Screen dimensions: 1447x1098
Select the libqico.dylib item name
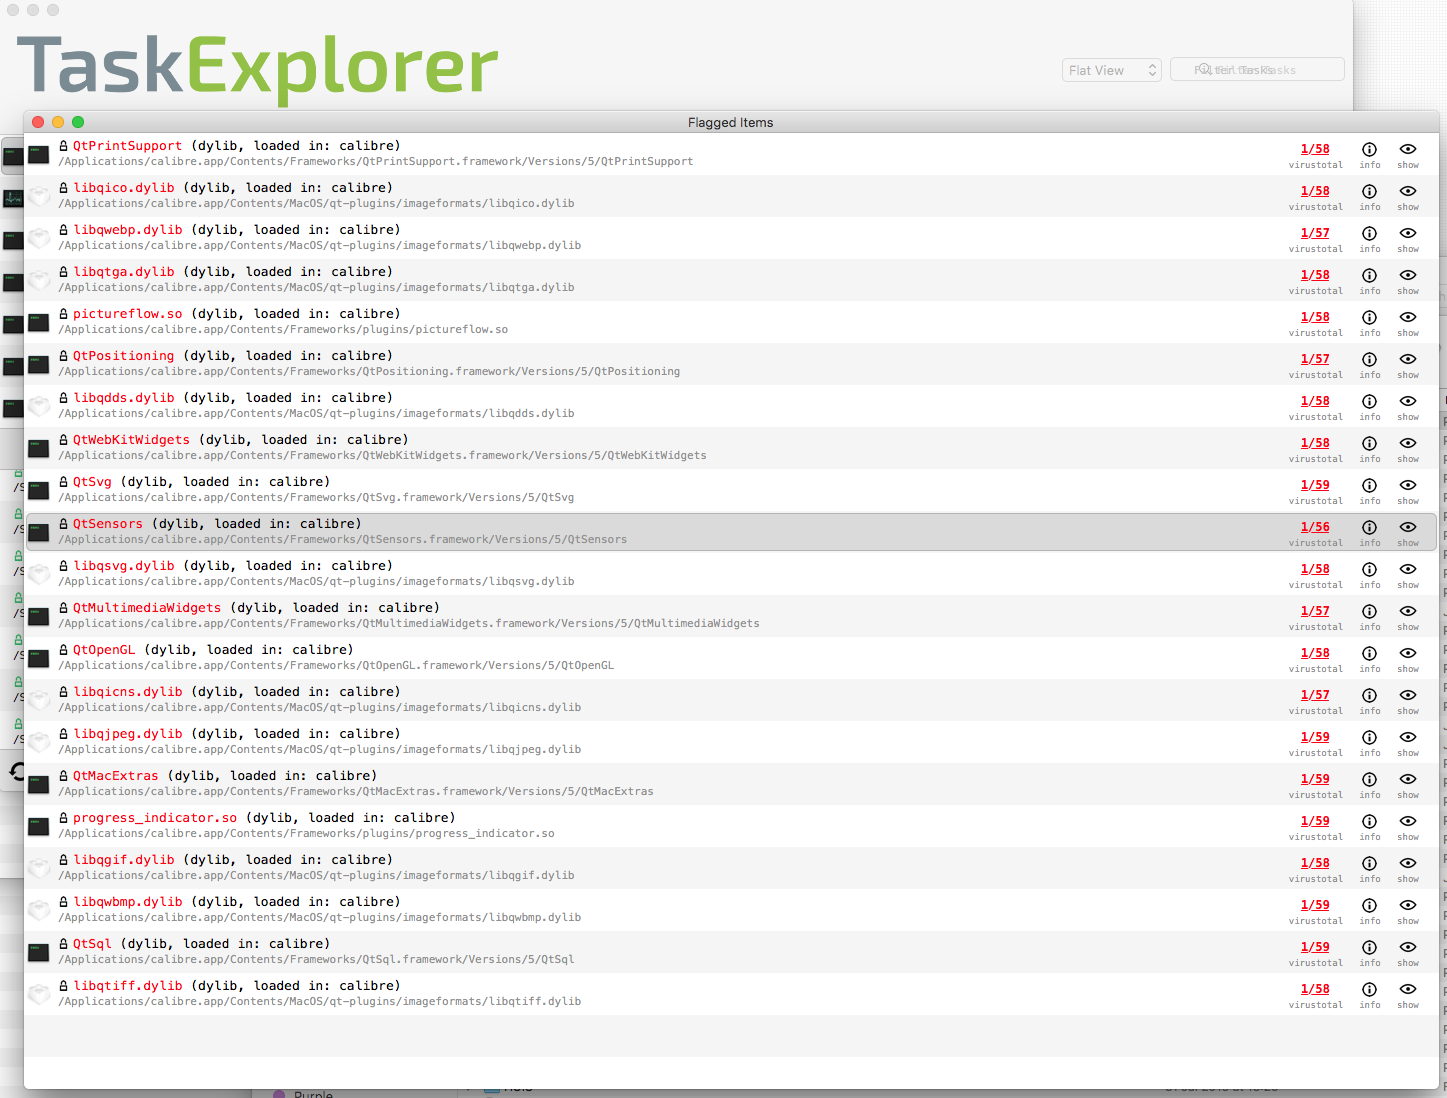click(x=124, y=188)
